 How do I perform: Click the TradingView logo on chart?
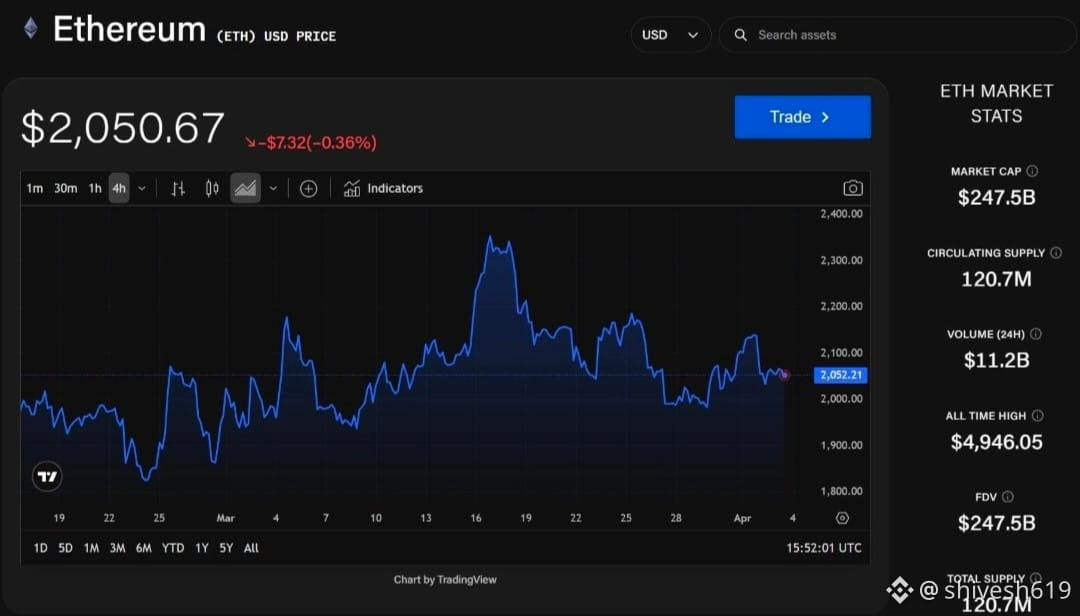(48, 476)
